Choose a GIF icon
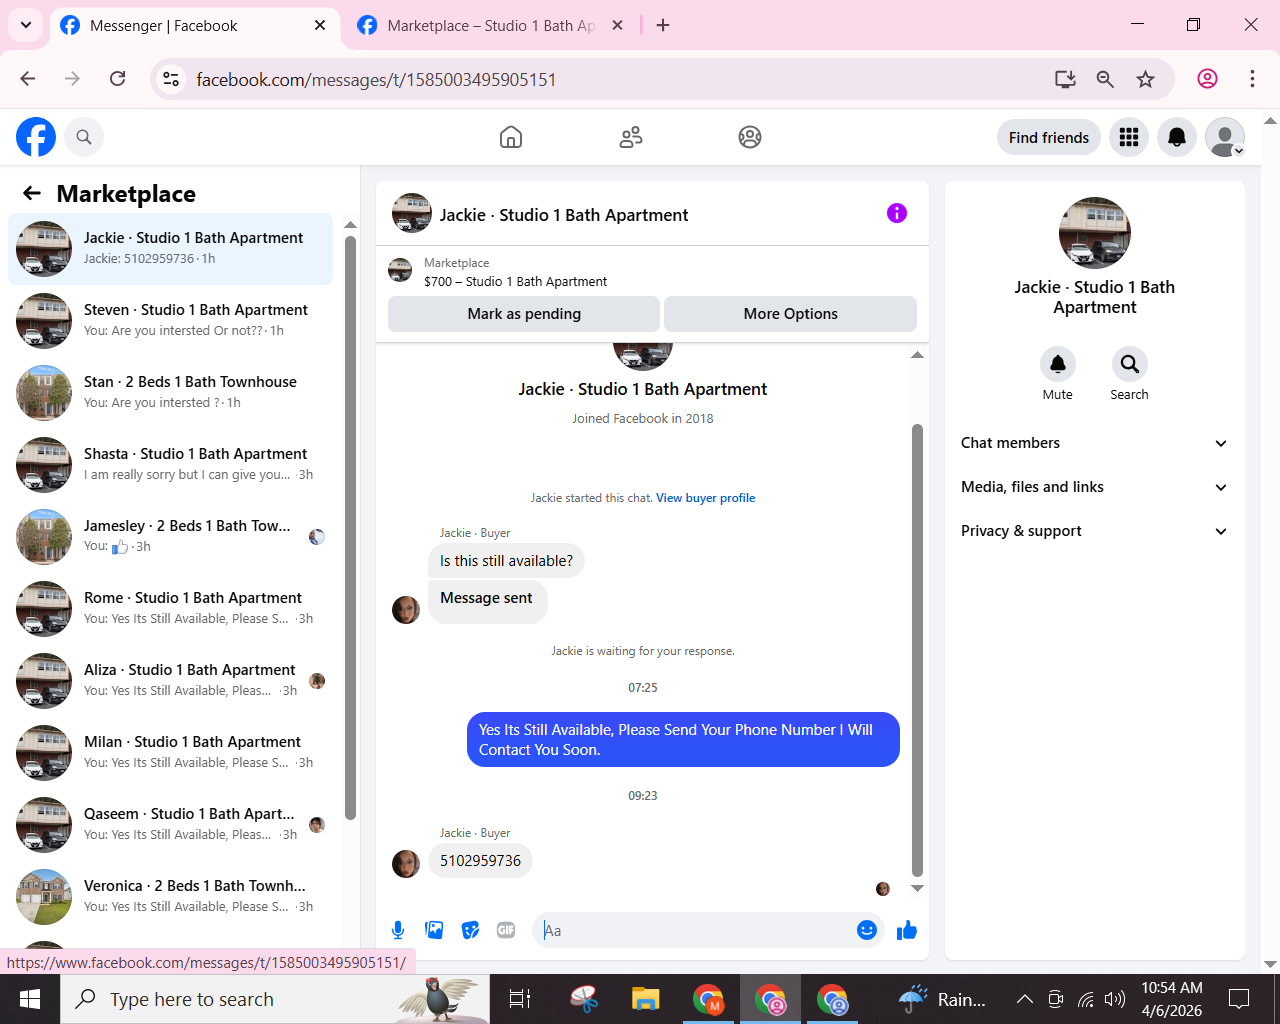This screenshot has height=1024, width=1280. click(506, 930)
